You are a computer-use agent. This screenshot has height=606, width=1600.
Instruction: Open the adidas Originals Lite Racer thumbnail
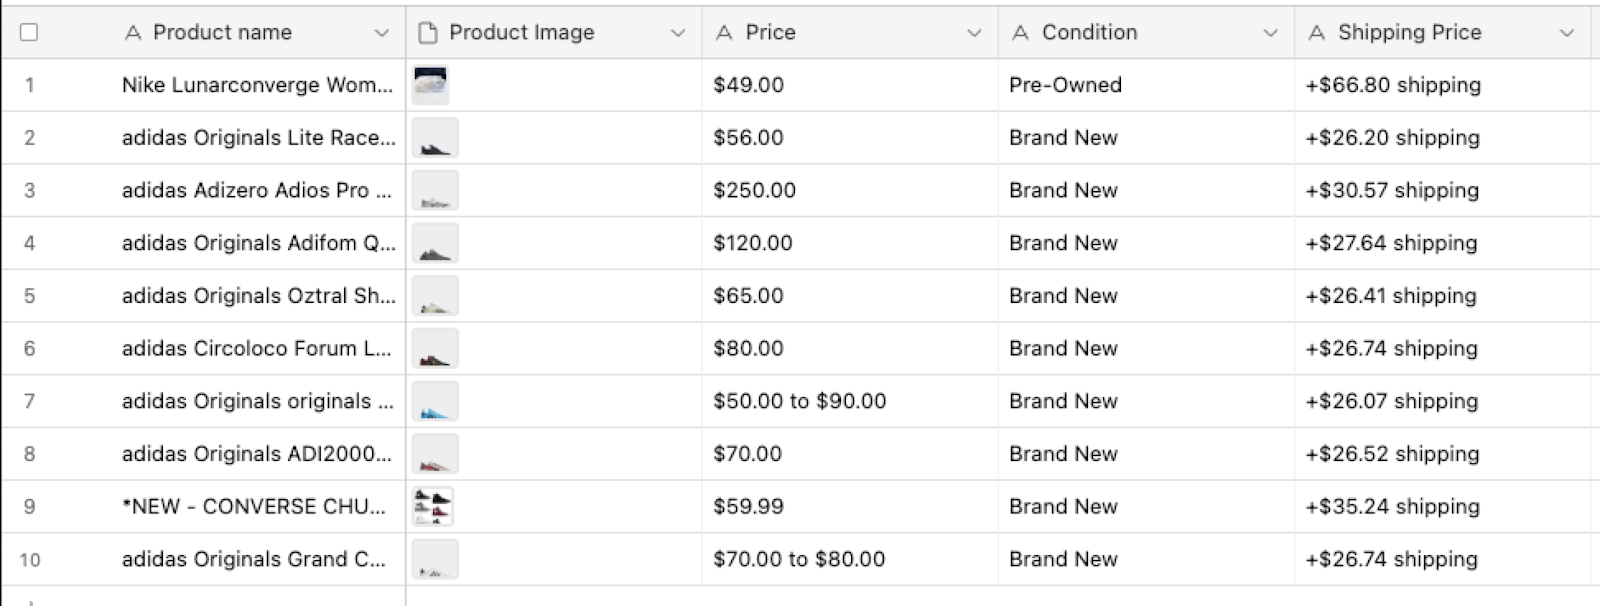435,138
